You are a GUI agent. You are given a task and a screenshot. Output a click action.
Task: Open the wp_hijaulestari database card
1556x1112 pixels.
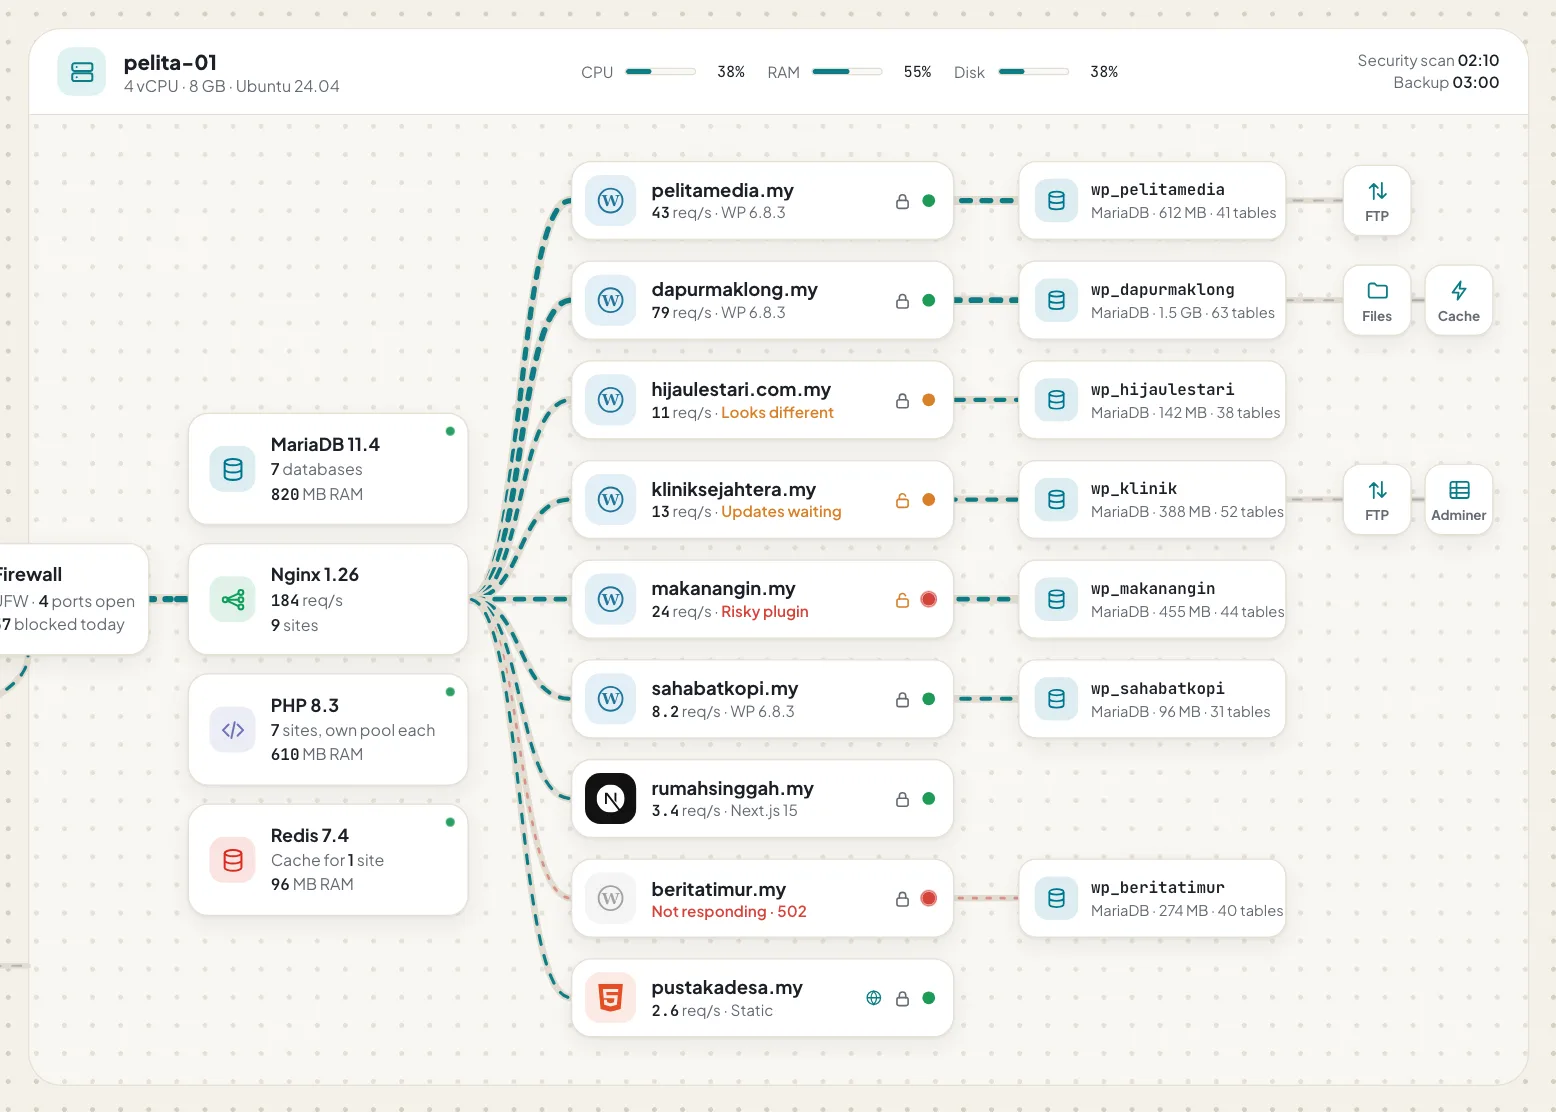[1152, 400]
